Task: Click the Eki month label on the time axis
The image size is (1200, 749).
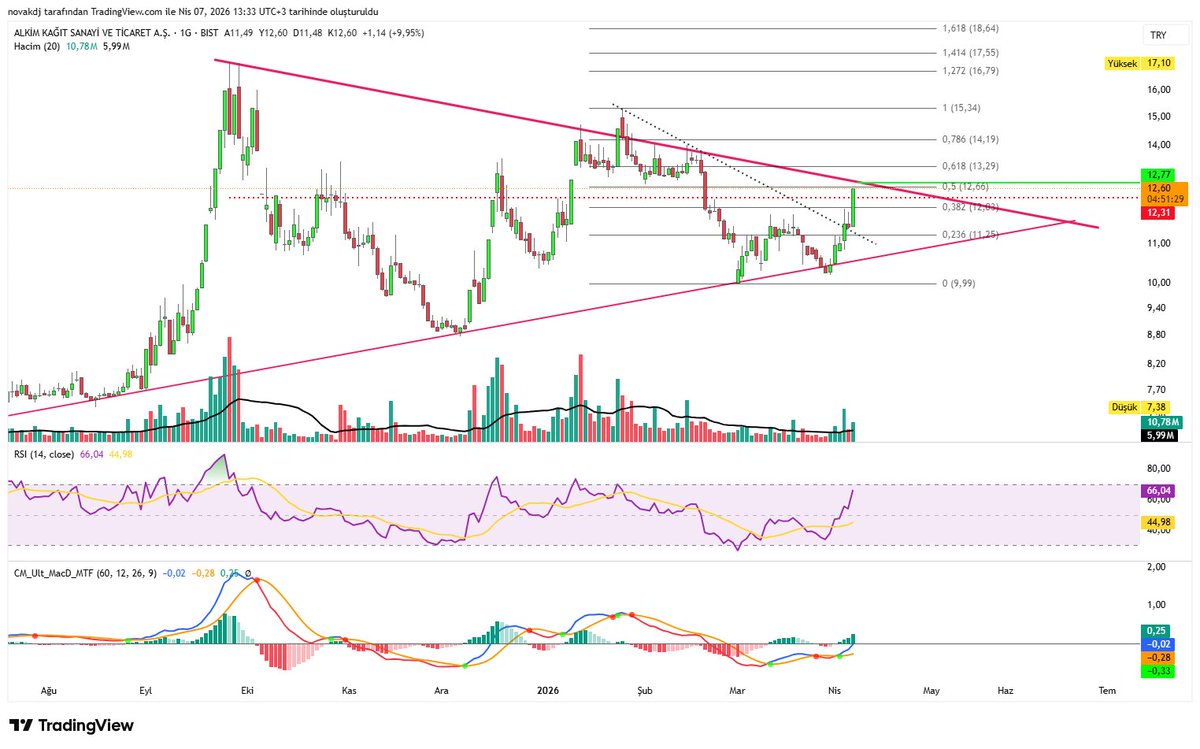Action: coord(245,690)
